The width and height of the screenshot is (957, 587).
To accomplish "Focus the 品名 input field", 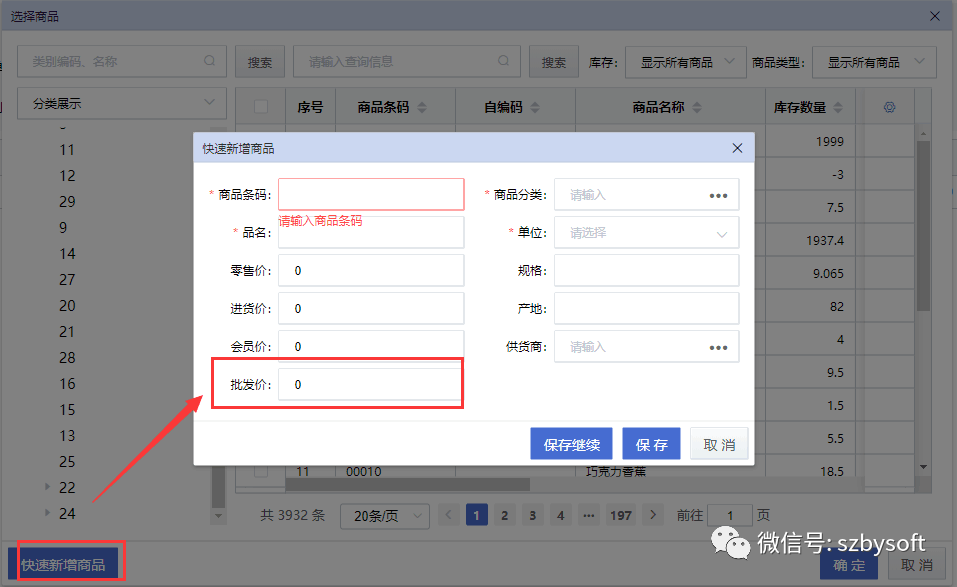I will pyautogui.click(x=371, y=232).
